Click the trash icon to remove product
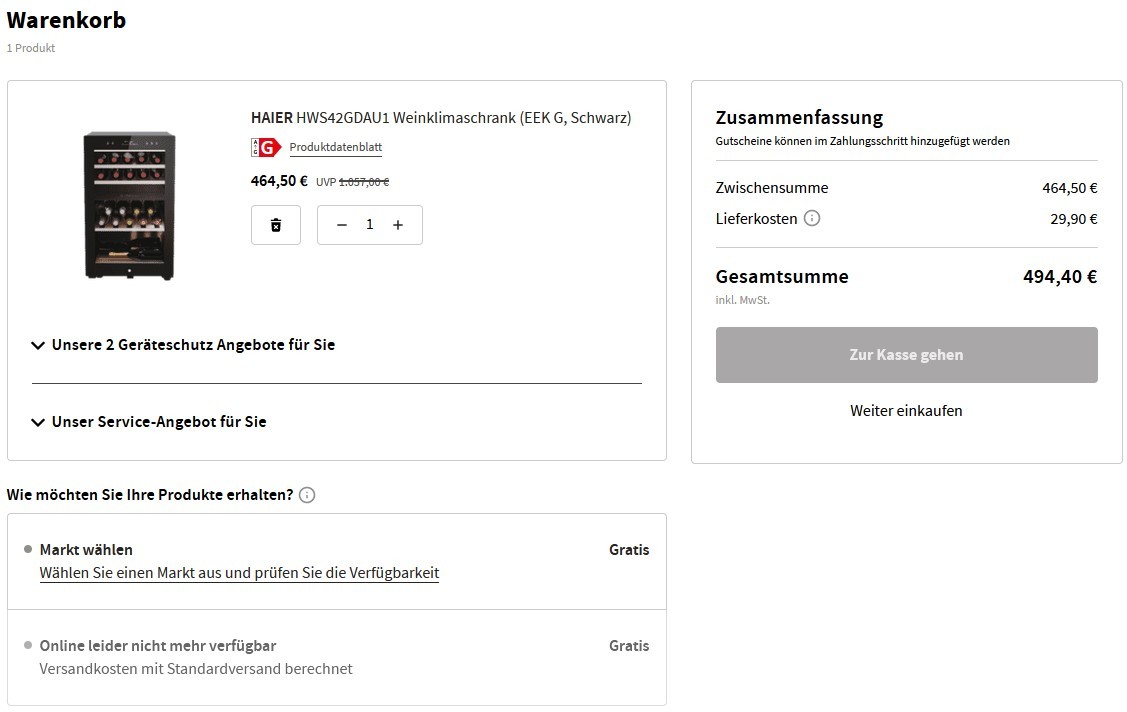The image size is (1127, 712). (275, 225)
